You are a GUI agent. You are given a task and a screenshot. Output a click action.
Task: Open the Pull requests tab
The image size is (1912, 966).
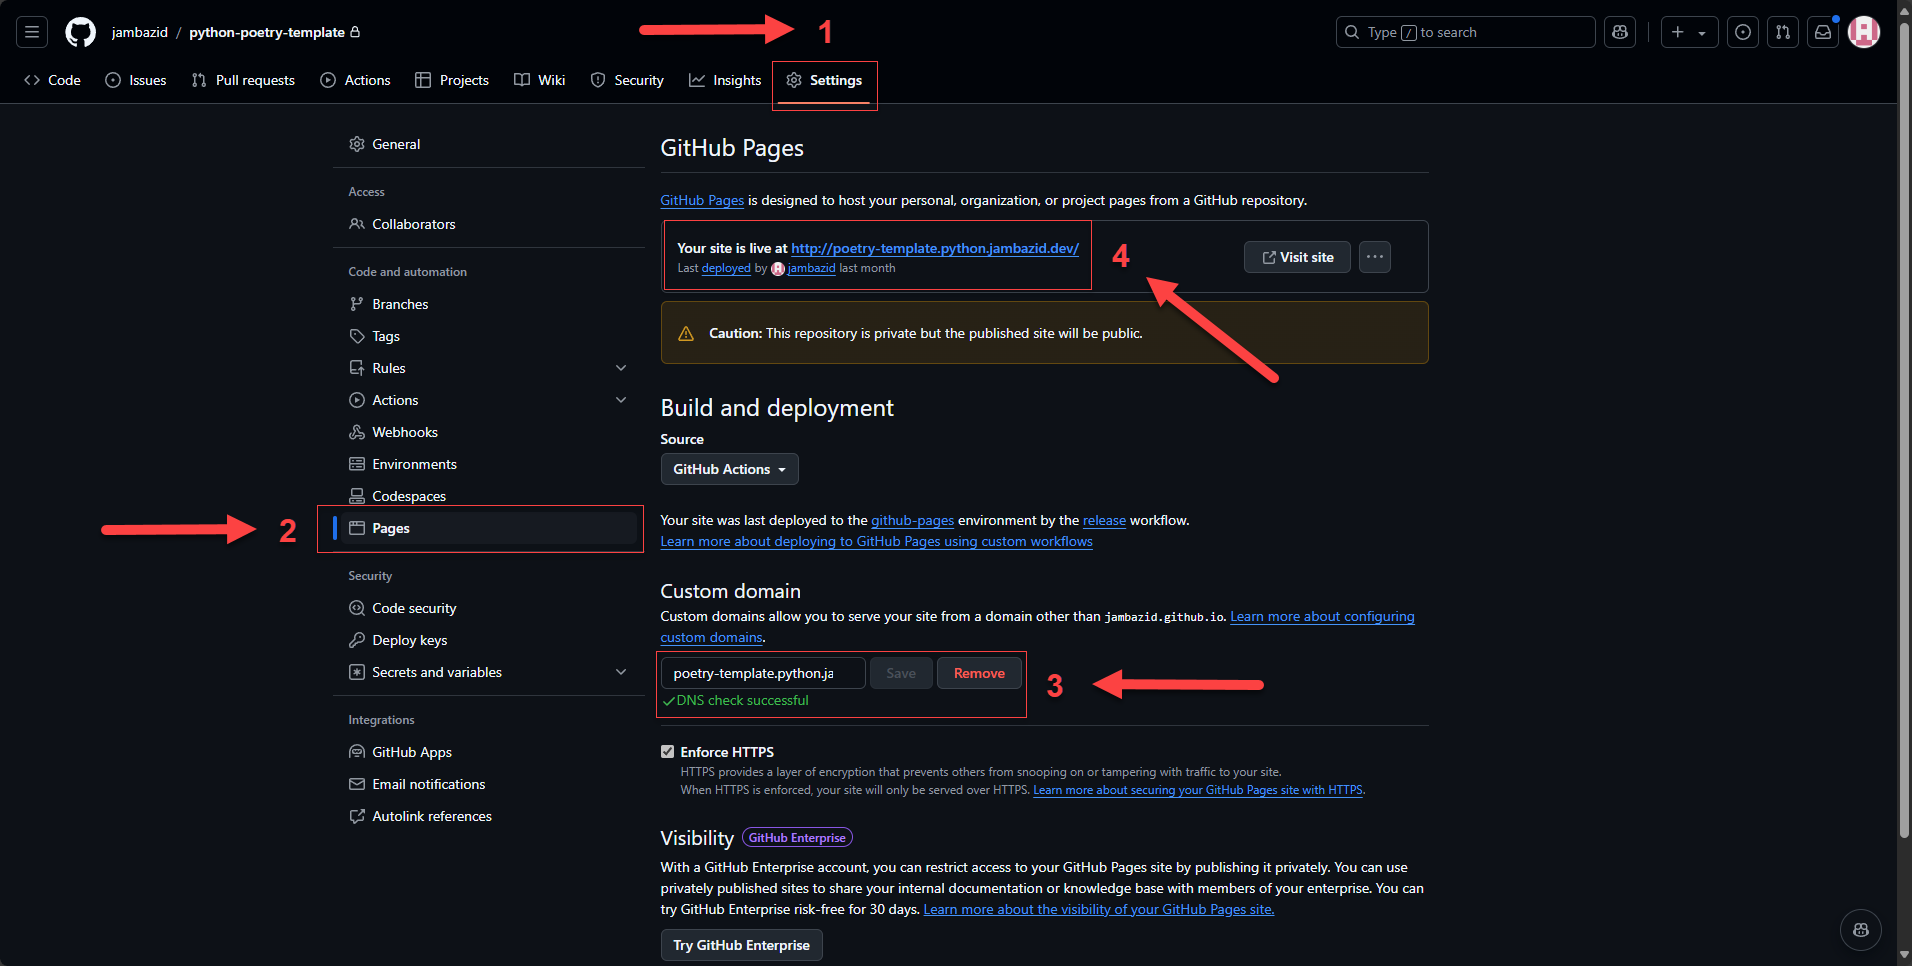tap(243, 80)
